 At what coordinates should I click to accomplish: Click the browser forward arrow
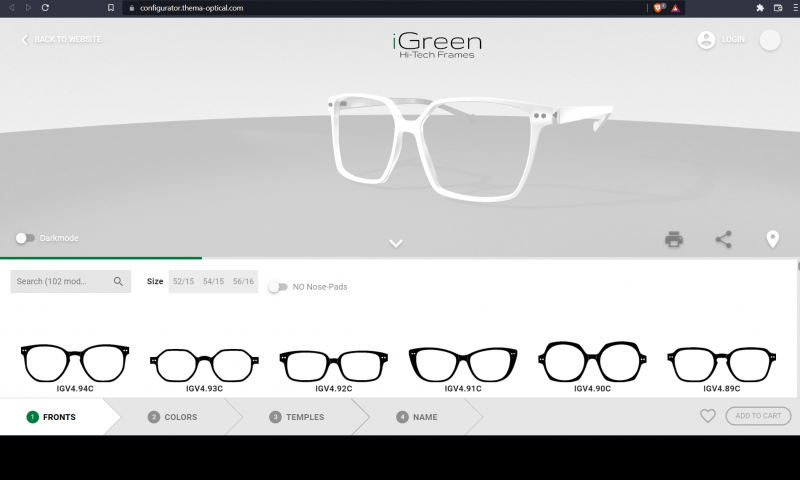(28, 8)
